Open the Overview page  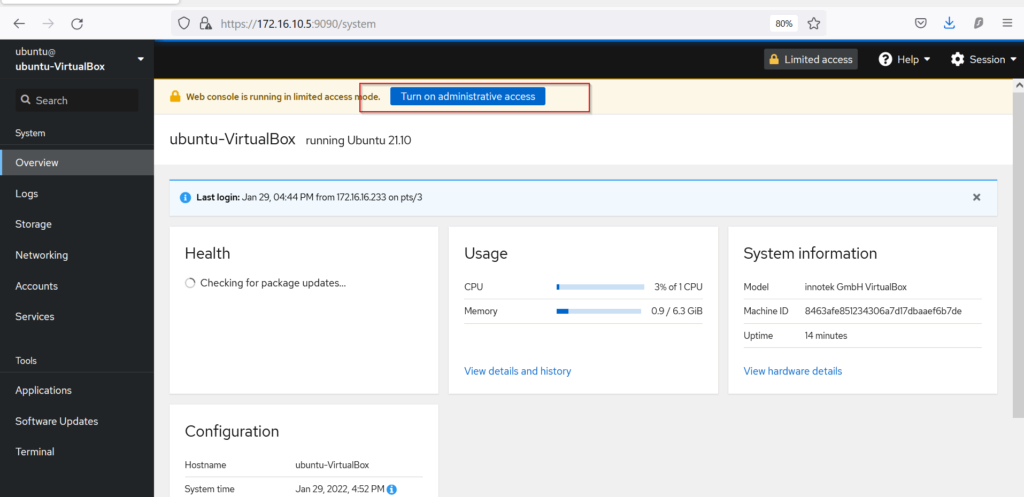click(77, 163)
